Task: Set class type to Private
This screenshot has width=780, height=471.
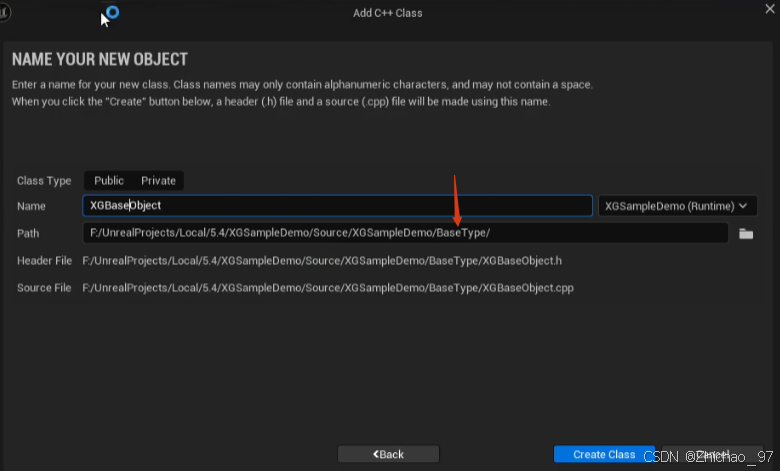Action: coord(158,181)
